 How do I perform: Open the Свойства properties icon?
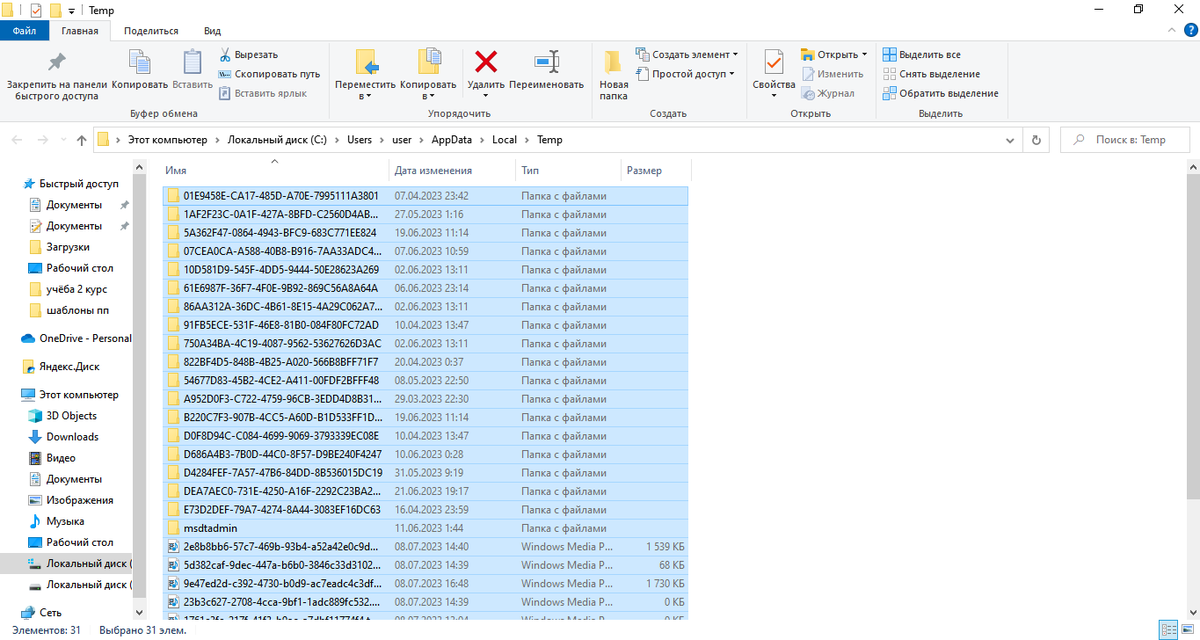pyautogui.click(x=773, y=62)
